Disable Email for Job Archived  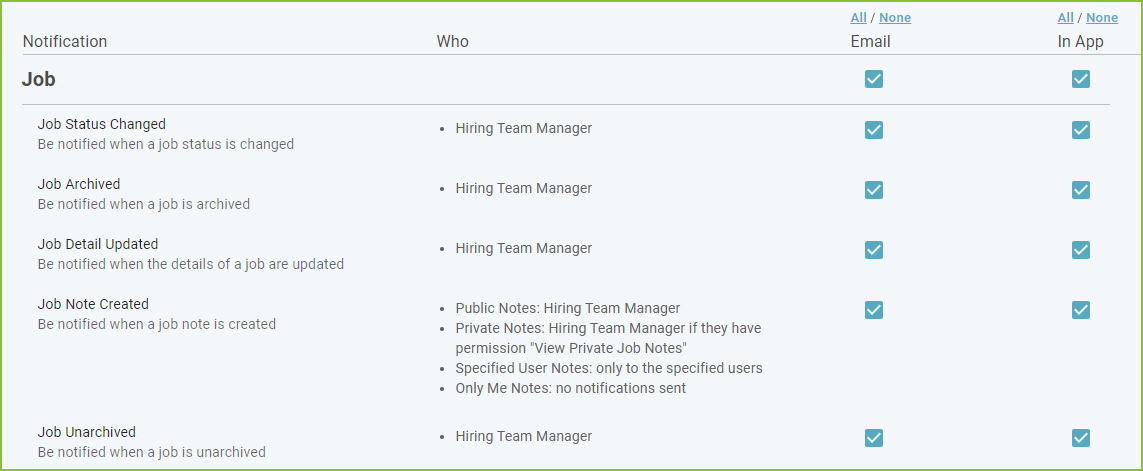tap(873, 190)
